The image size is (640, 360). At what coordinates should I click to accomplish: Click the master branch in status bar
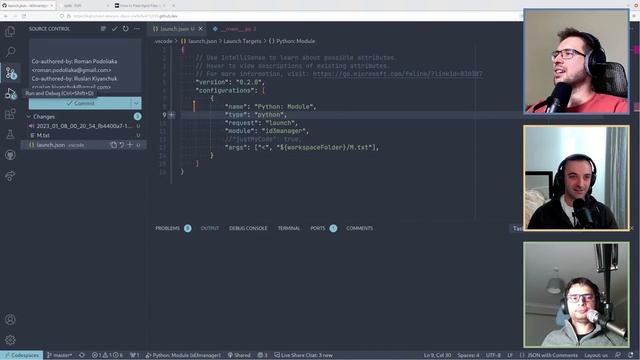pyautogui.click(x=60, y=356)
